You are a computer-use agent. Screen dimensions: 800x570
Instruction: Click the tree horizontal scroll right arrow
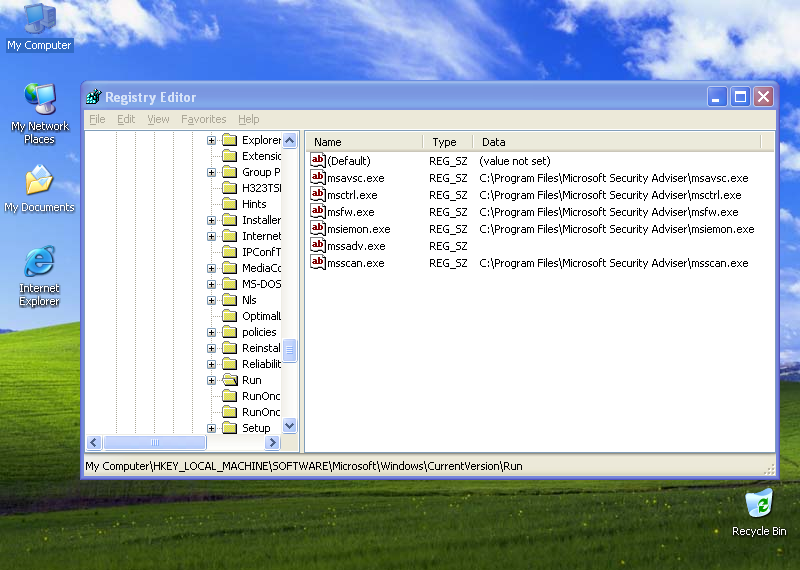tap(272, 442)
